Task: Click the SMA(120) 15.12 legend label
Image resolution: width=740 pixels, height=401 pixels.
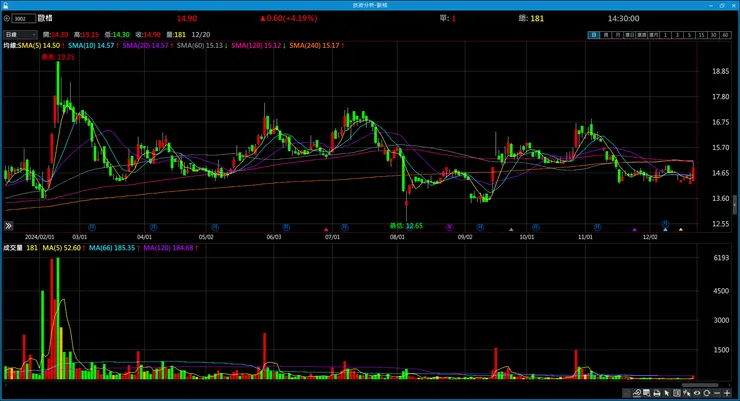Action: pyautogui.click(x=258, y=45)
